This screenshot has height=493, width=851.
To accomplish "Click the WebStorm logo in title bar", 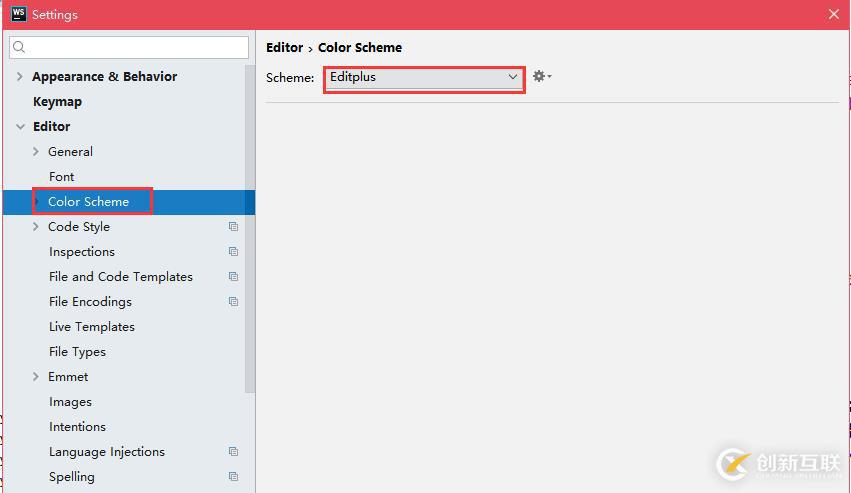I will (18, 14).
